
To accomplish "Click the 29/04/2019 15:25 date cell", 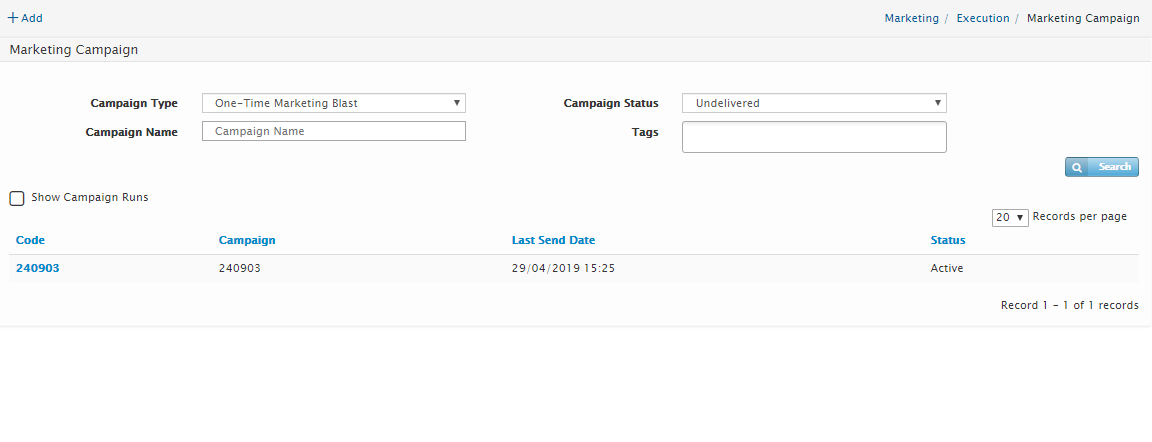I will click(x=562, y=268).
